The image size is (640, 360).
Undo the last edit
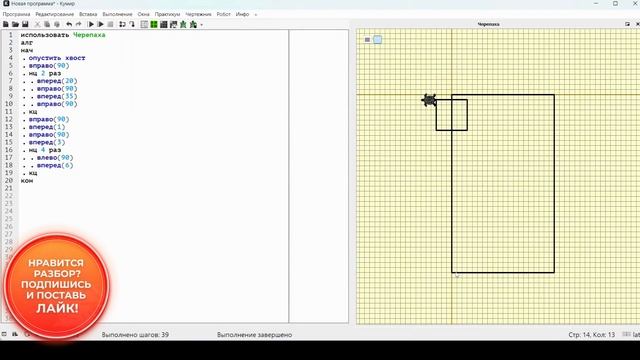69,24
